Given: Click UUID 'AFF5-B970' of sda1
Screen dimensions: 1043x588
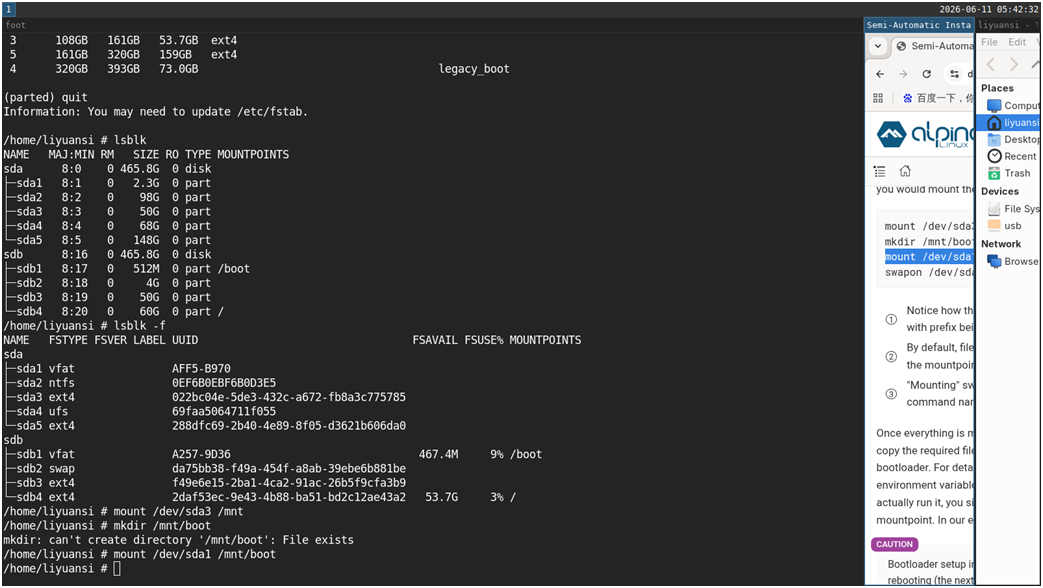Looking at the screenshot, I should pyautogui.click(x=201, y=368).
